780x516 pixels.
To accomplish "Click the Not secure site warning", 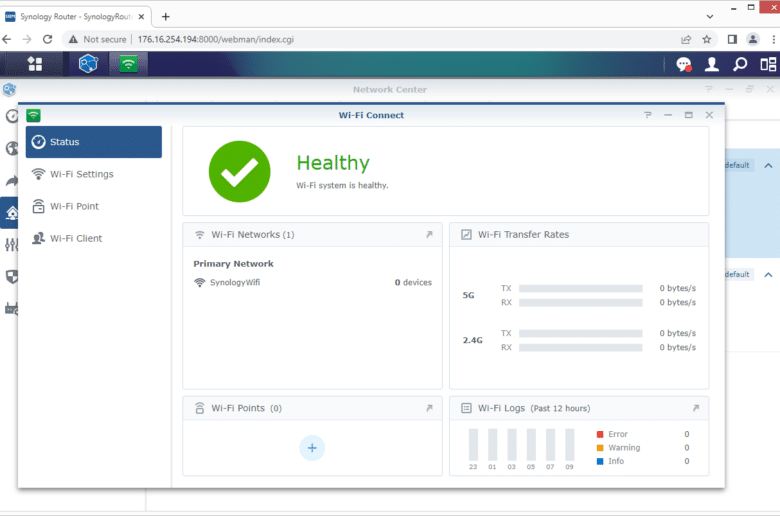I will (x=98, y=39).
